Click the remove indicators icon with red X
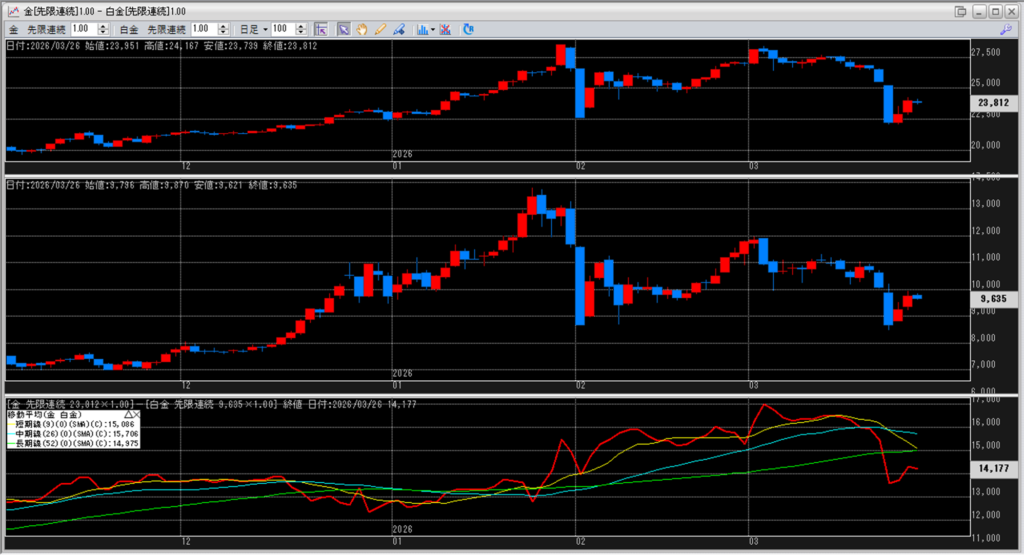The height and width of the screenshot is (555, 1024). pyautogui.click(x=445, y=29)
